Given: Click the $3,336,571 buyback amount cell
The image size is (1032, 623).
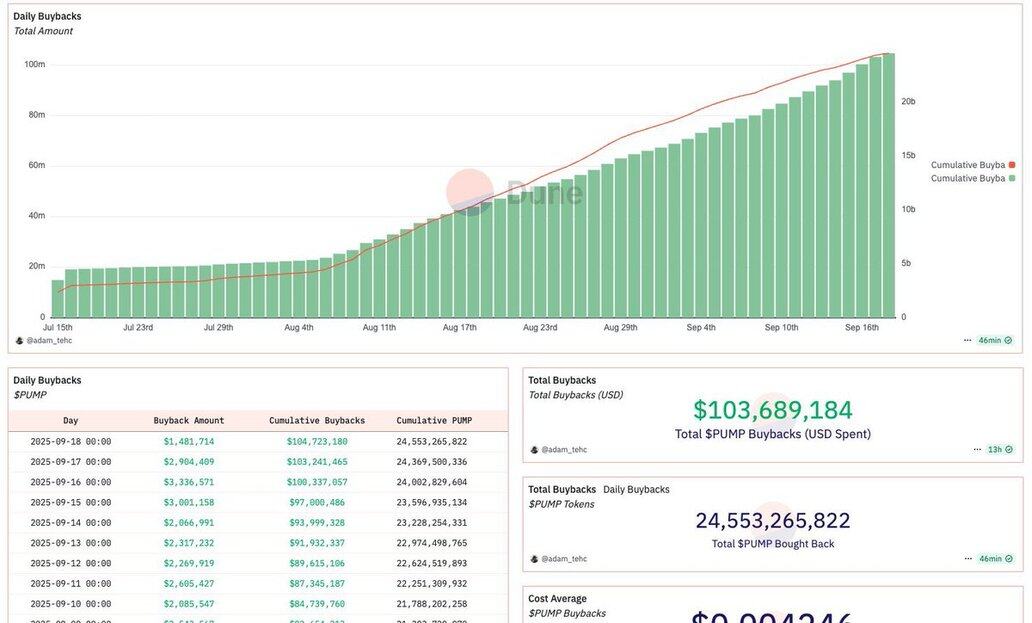Looking at the screenshot, I should click(x=189, y=482).
